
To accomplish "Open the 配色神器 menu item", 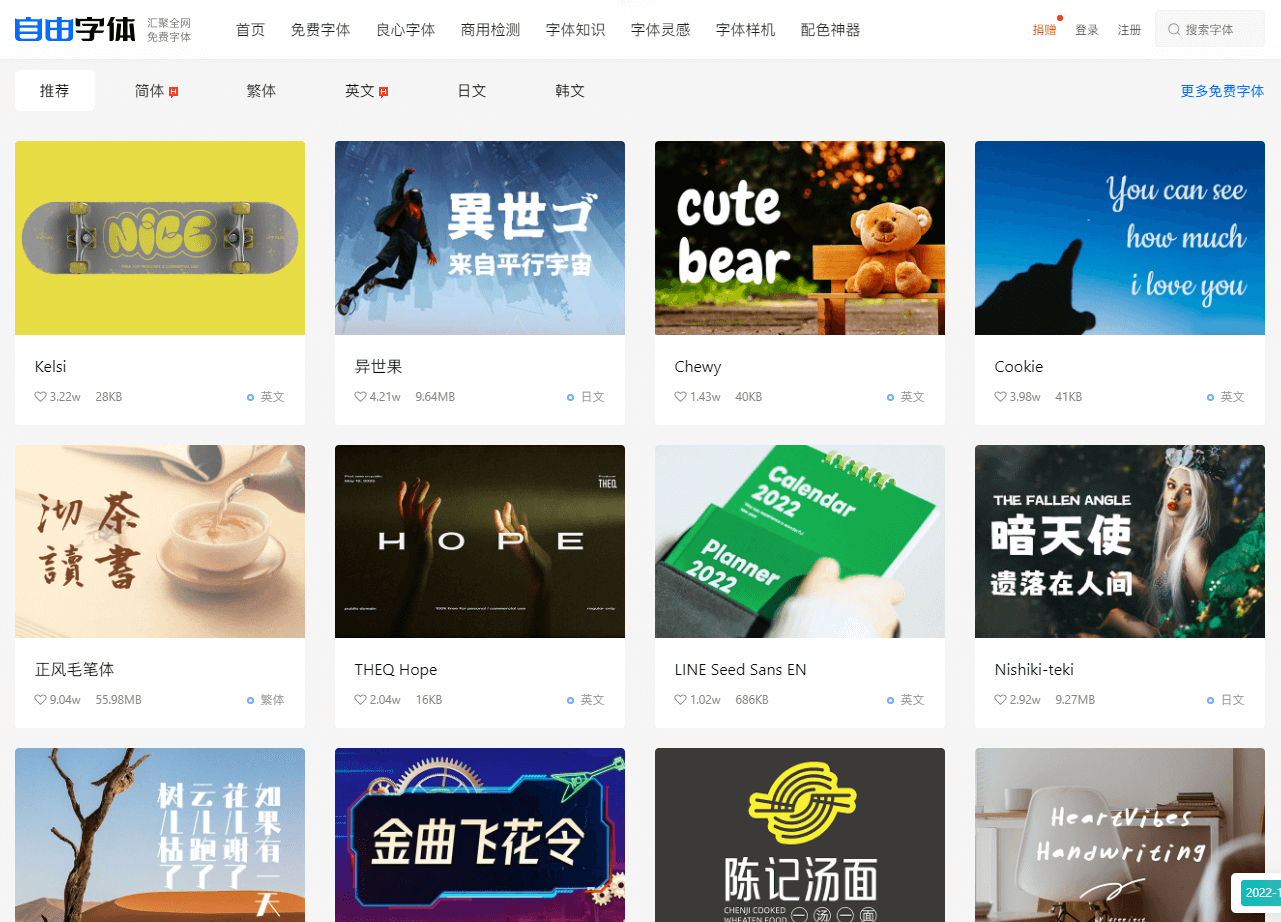I will pos(830,30).
